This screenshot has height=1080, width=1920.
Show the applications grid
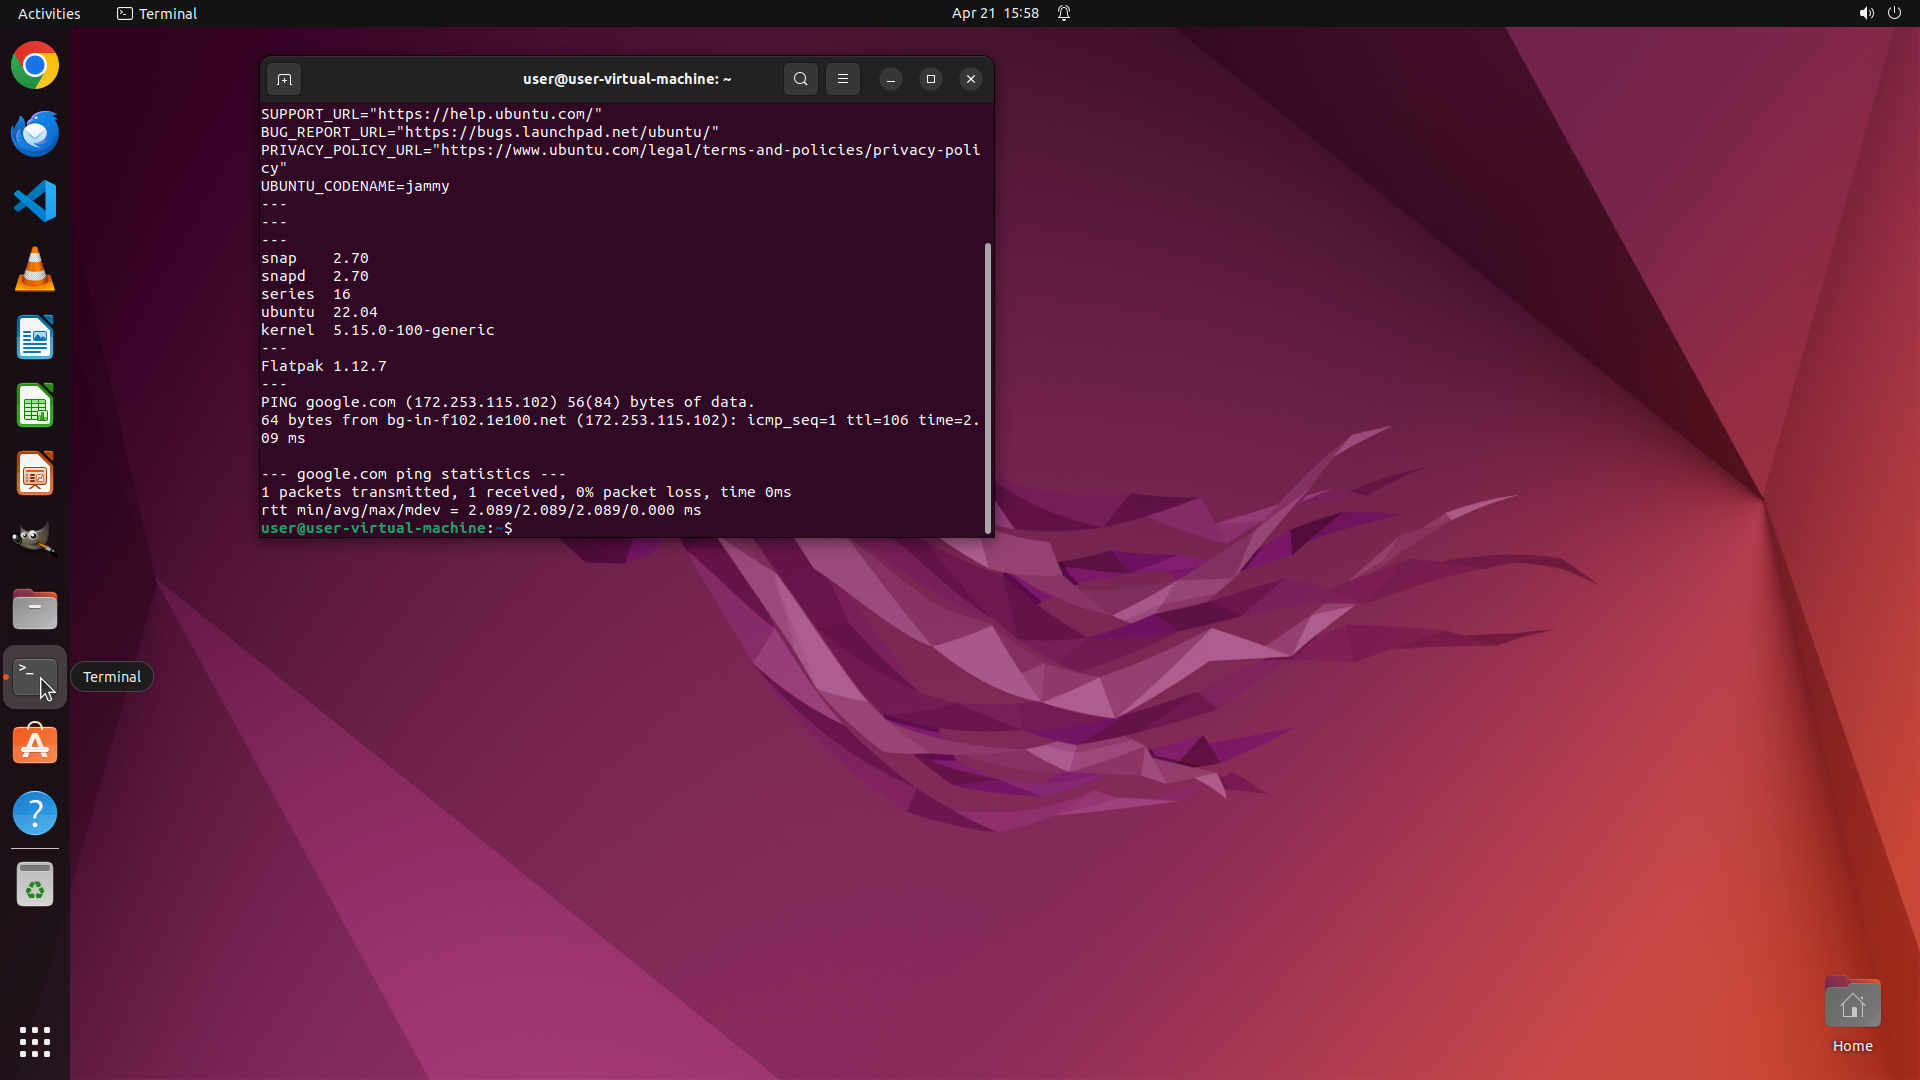[x=35, y=1042]
